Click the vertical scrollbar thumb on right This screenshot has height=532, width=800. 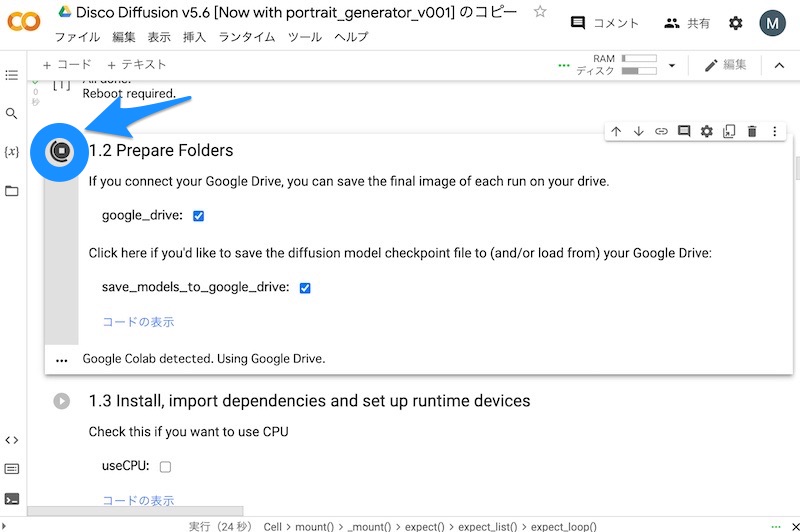[x=797, y=168]
